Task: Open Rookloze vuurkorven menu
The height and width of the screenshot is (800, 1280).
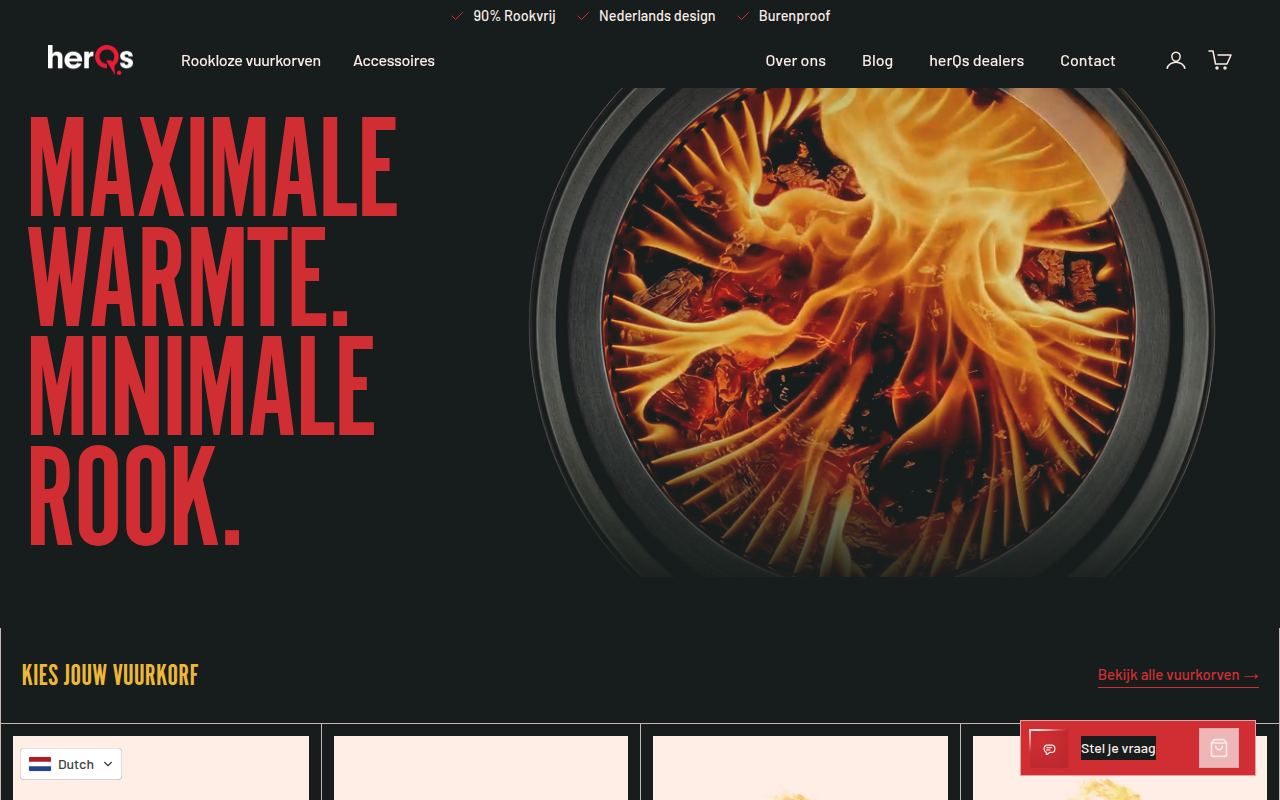Action: pos(251,60)
